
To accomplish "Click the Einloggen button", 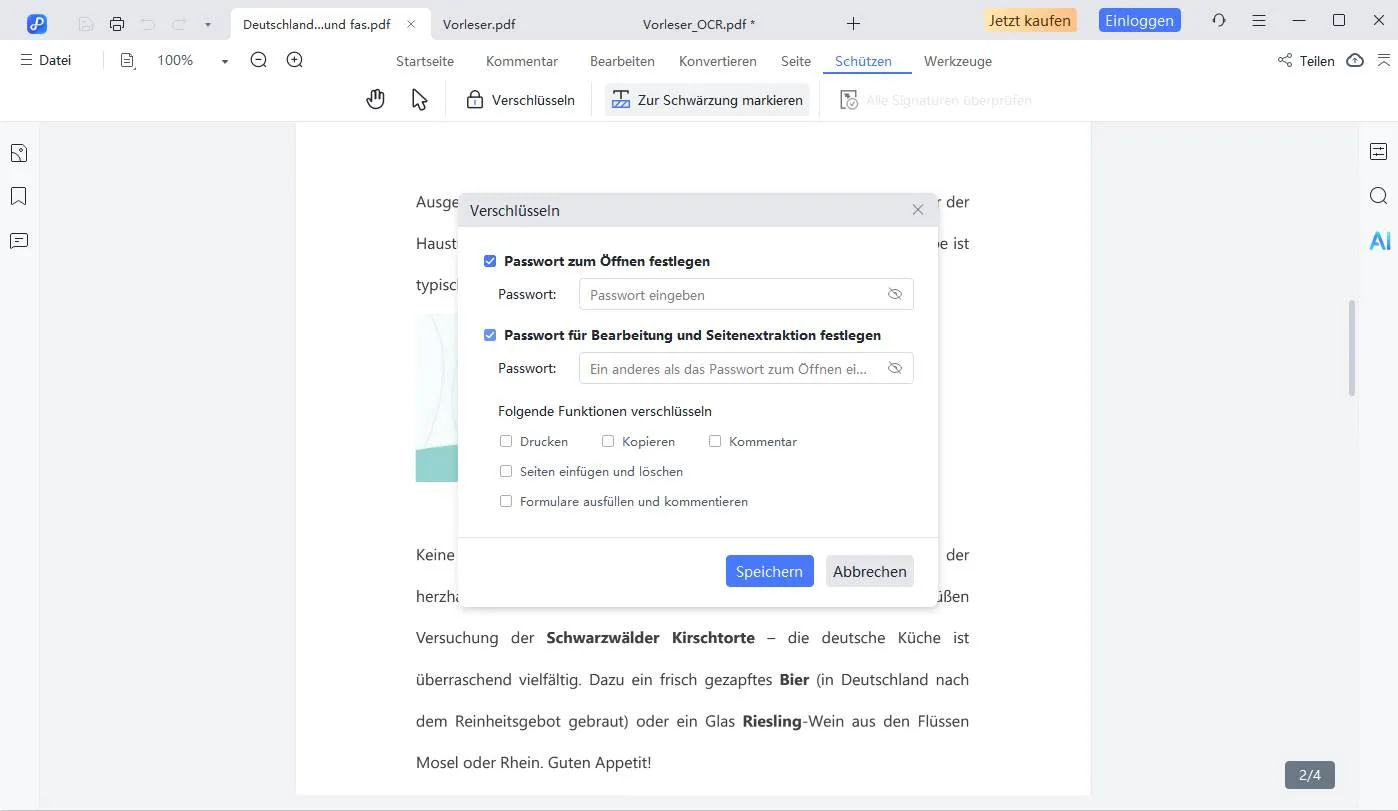I will click(1139, 20).
